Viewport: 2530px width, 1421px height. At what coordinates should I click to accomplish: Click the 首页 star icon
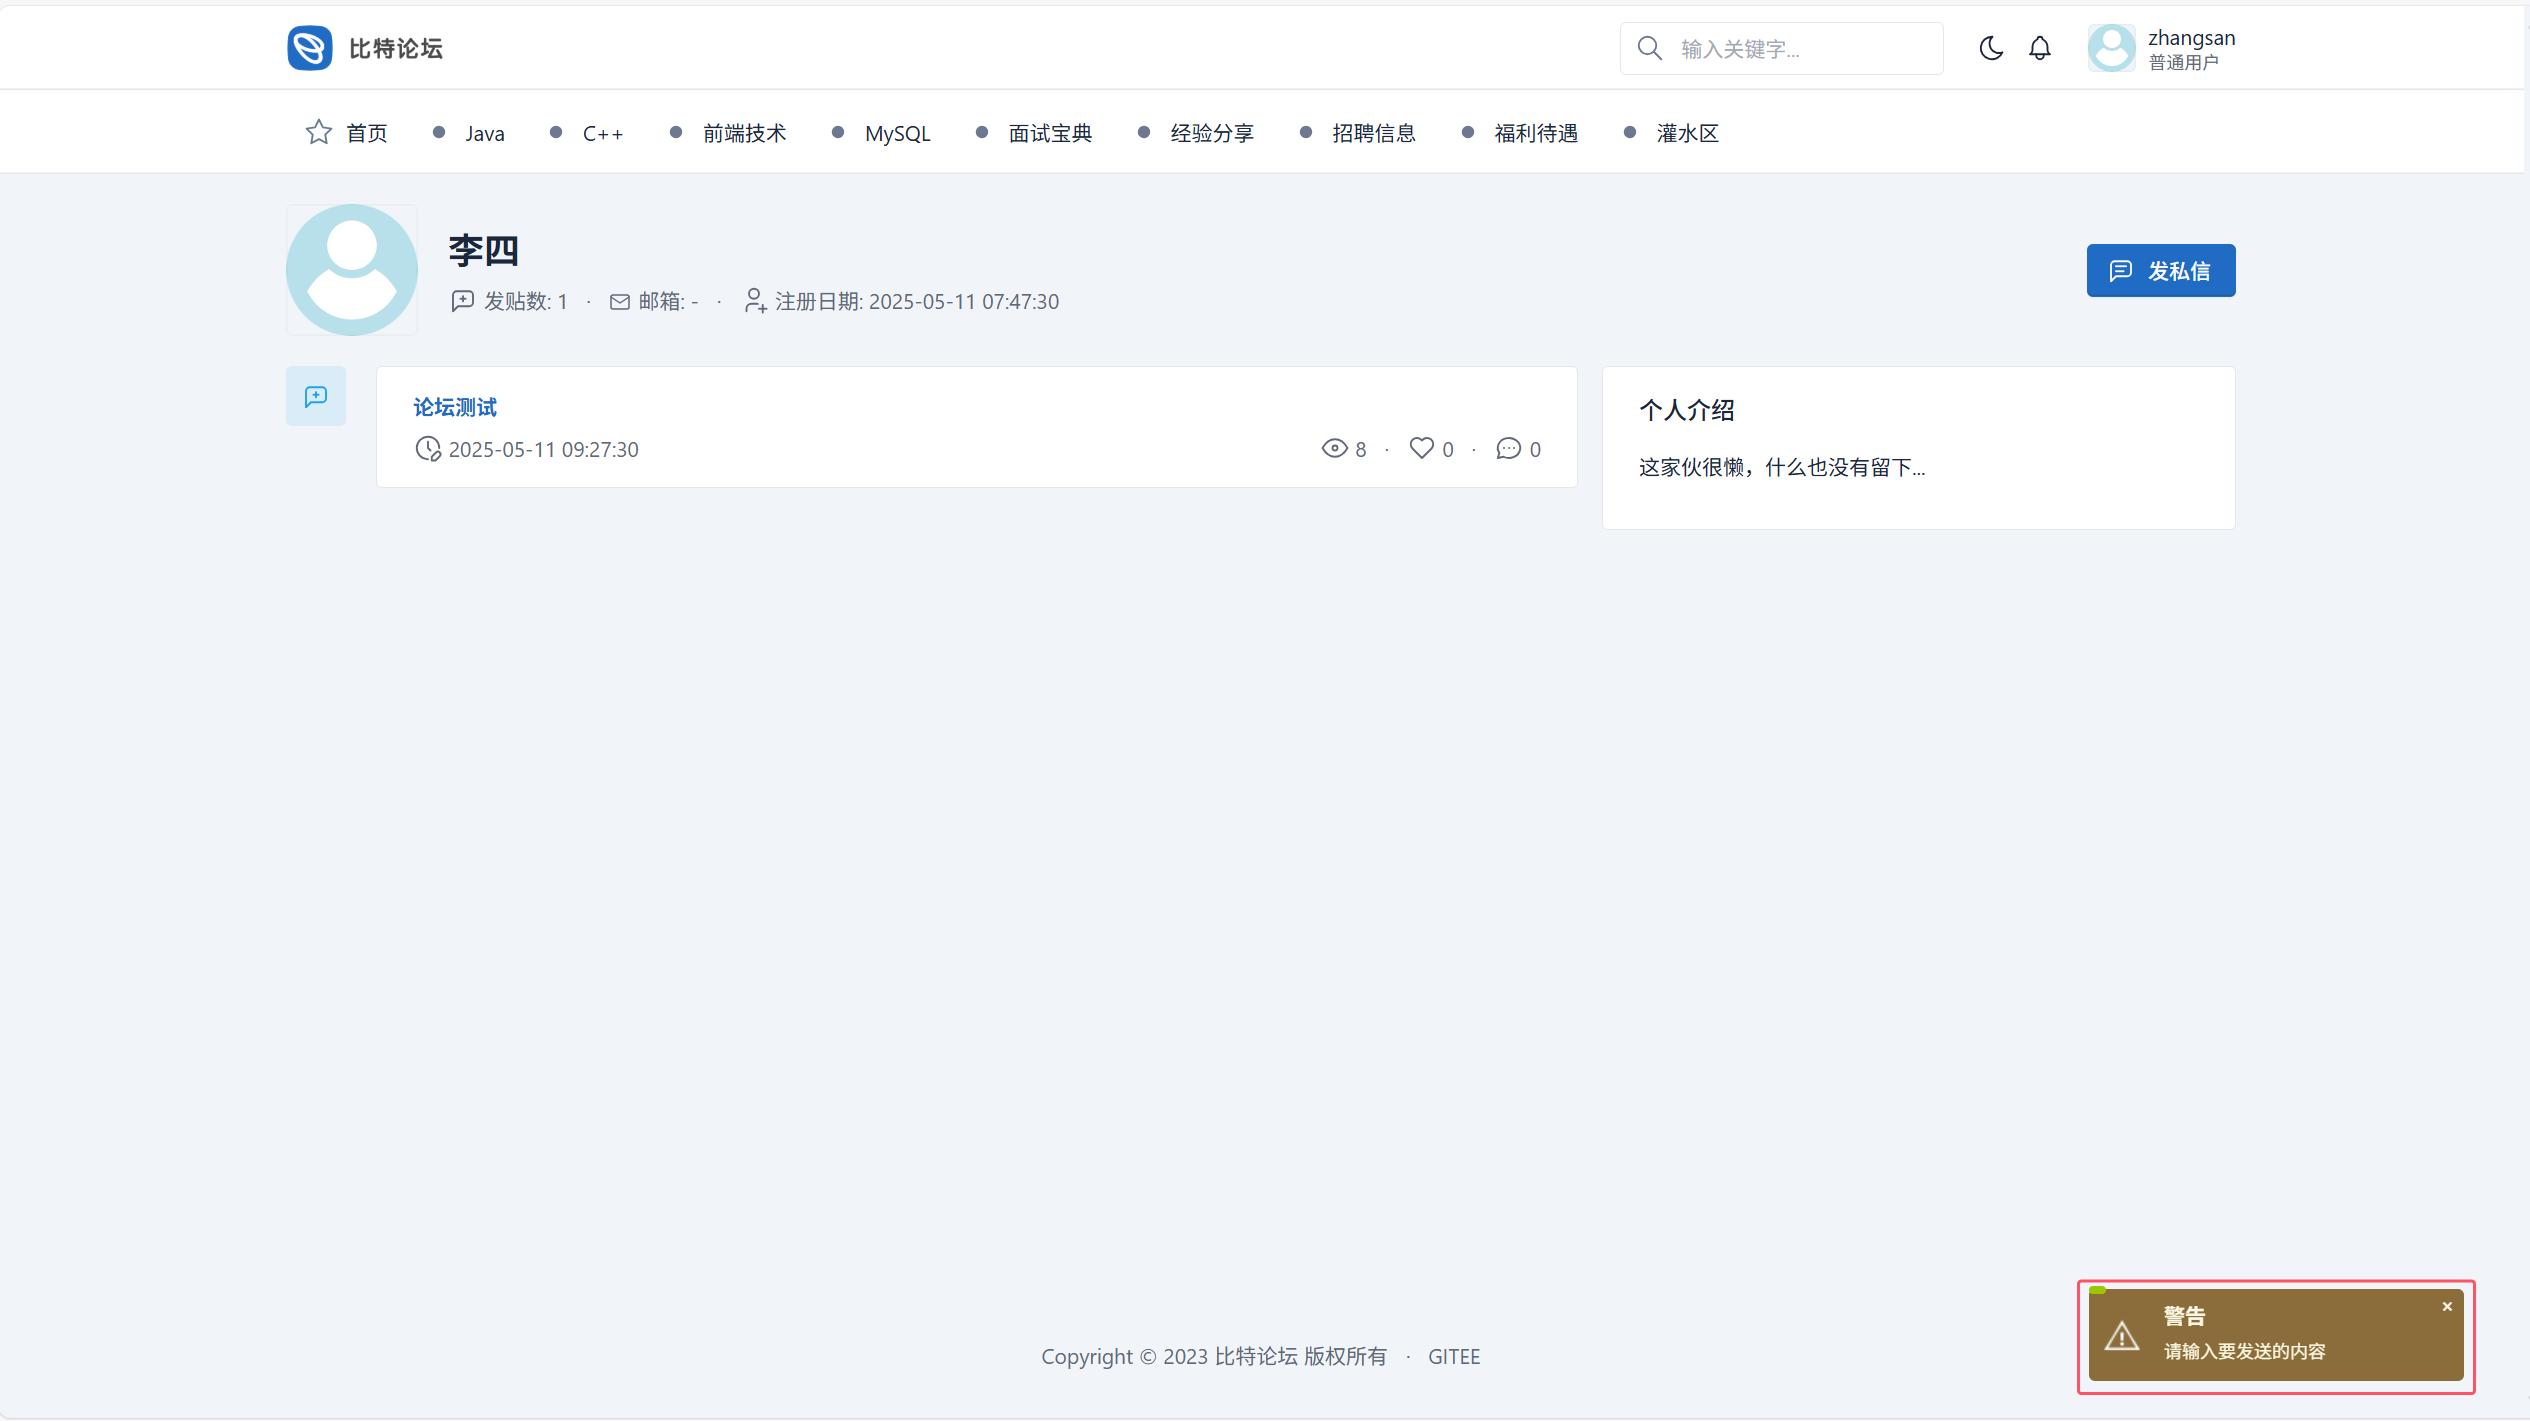pos(318,132)
